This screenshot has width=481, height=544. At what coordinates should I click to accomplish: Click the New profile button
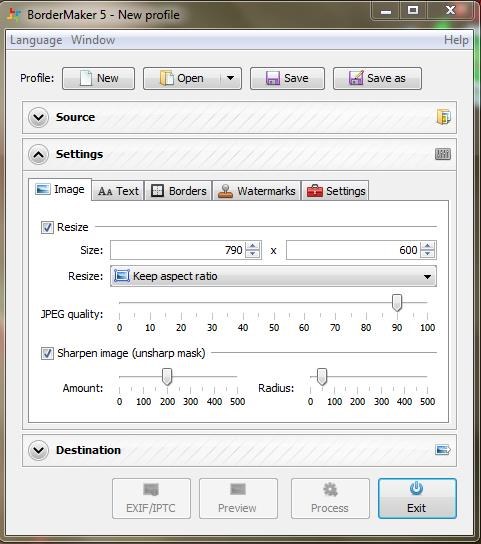(99, 78)
